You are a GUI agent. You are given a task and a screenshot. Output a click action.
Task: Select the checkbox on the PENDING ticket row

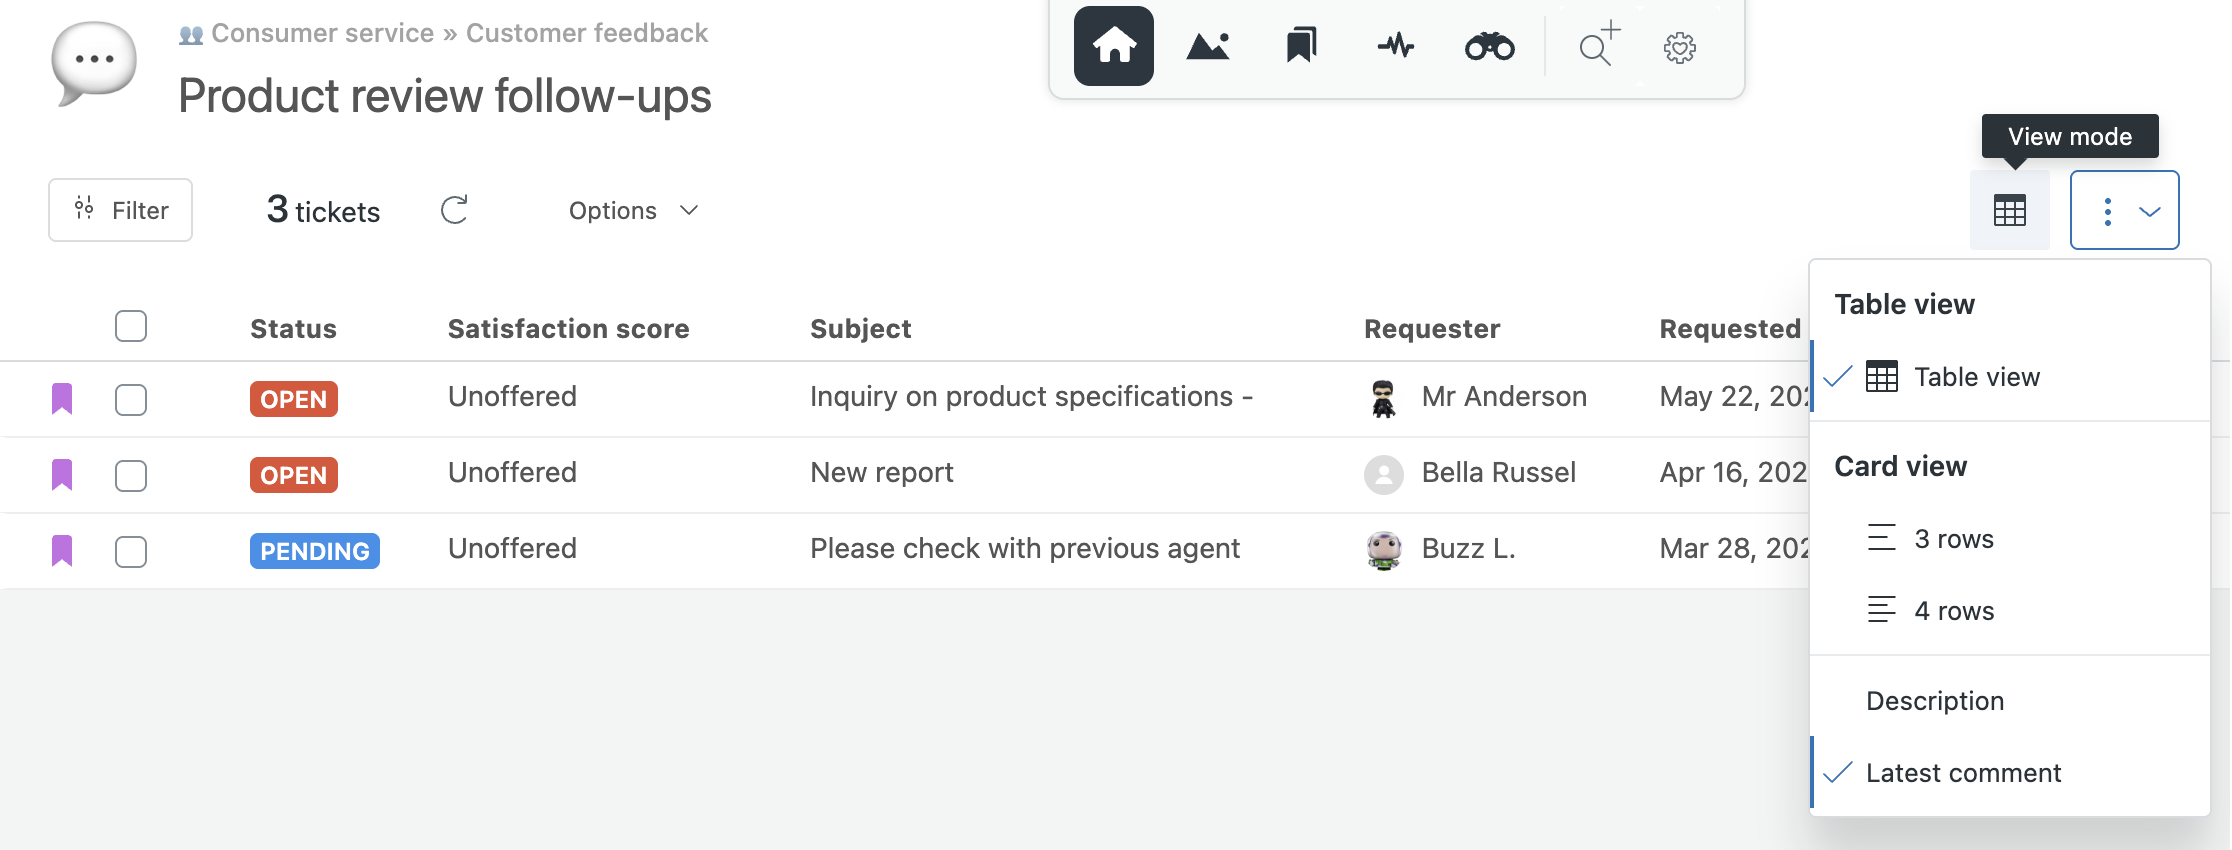(131, 551)
